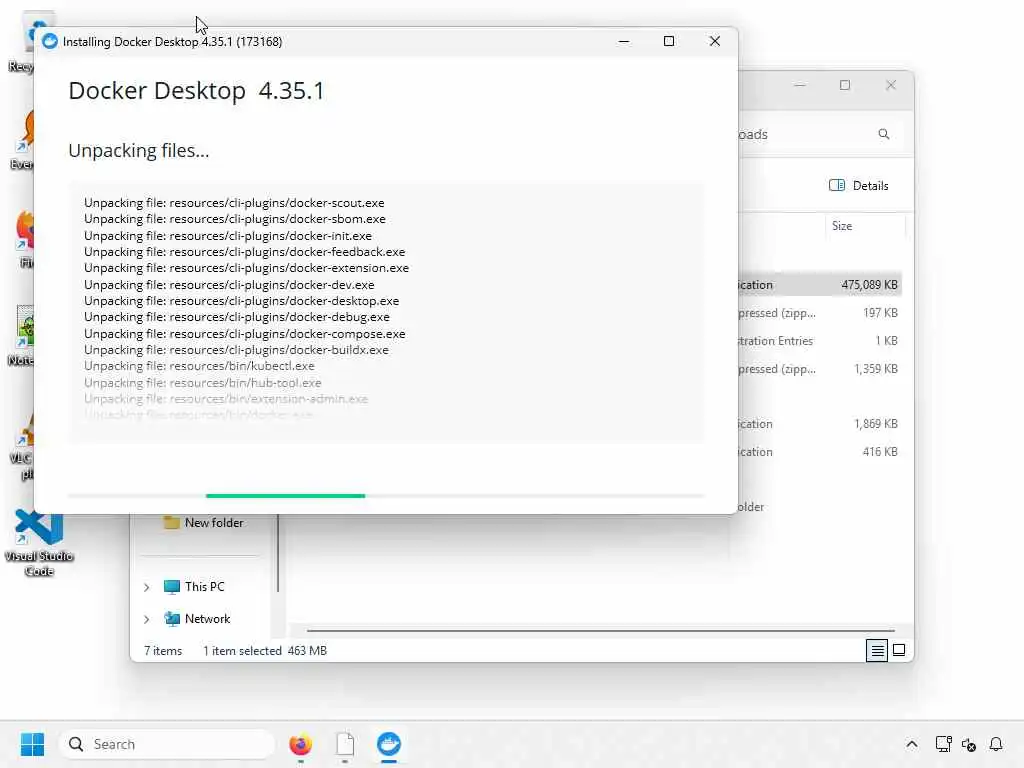The width and height of the screenshot is (1024, 768).
Task: Close the File Explorer window
Action: [891, 85]
